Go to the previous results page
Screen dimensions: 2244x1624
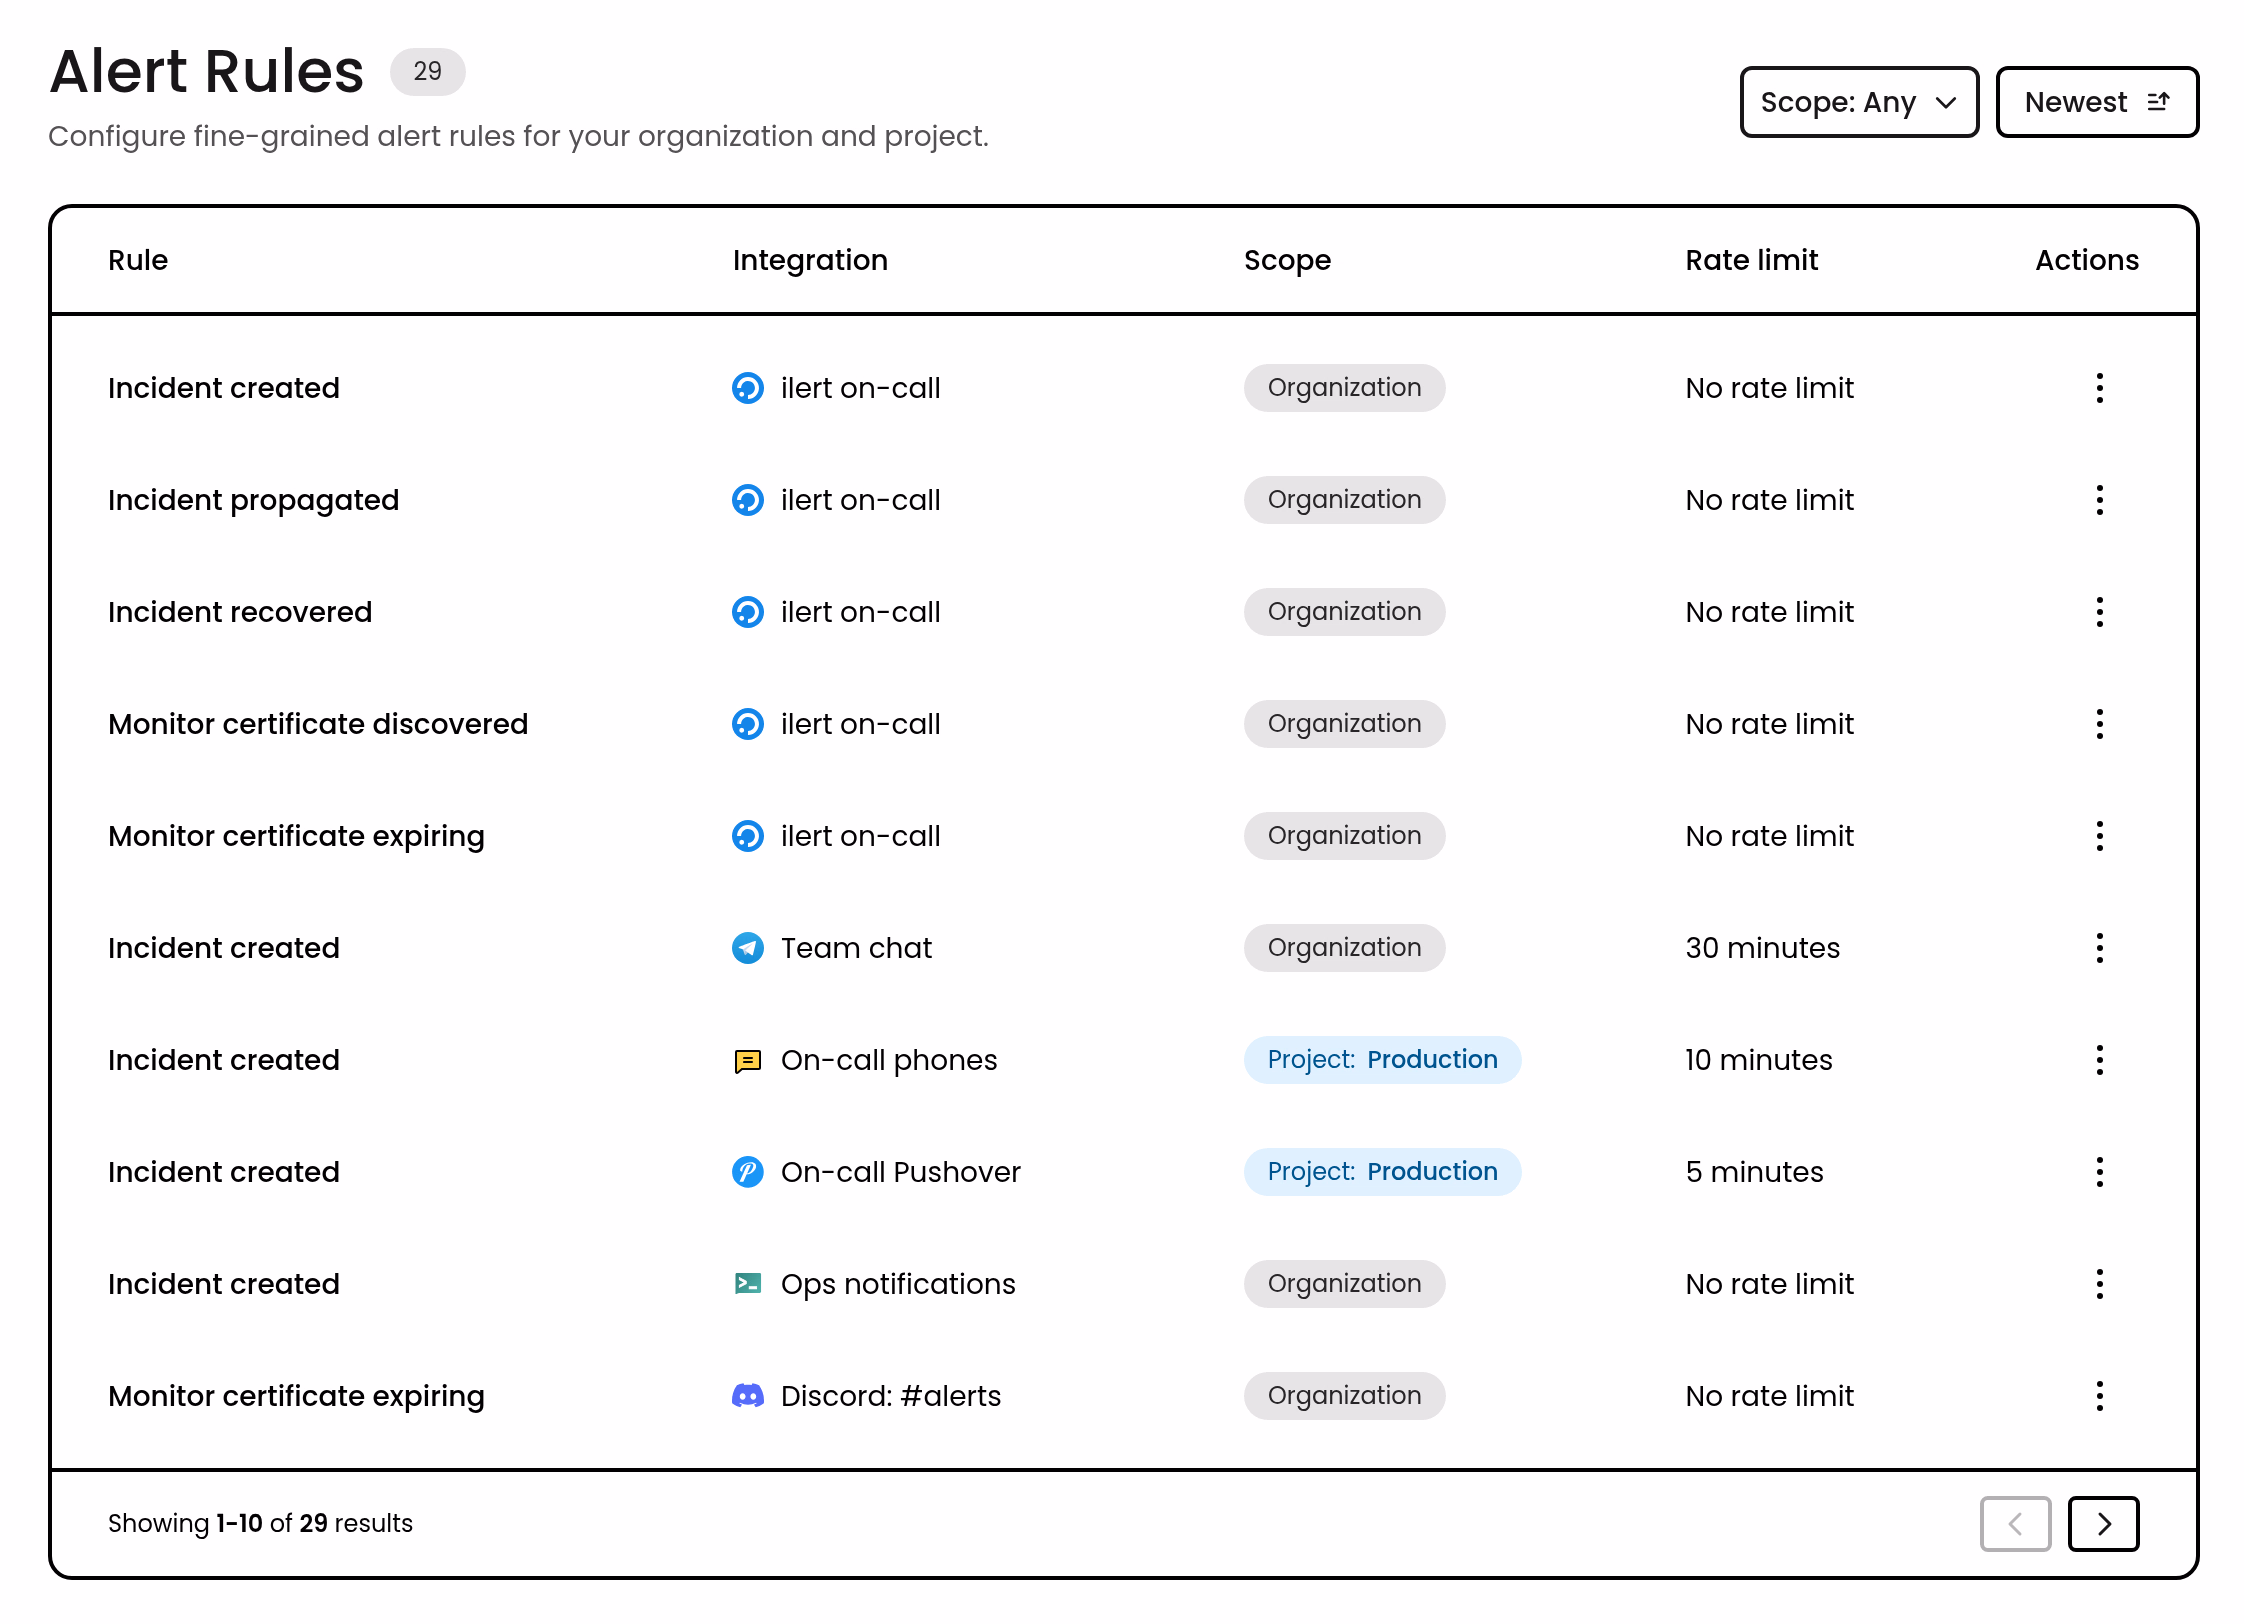[2015, 1523]
